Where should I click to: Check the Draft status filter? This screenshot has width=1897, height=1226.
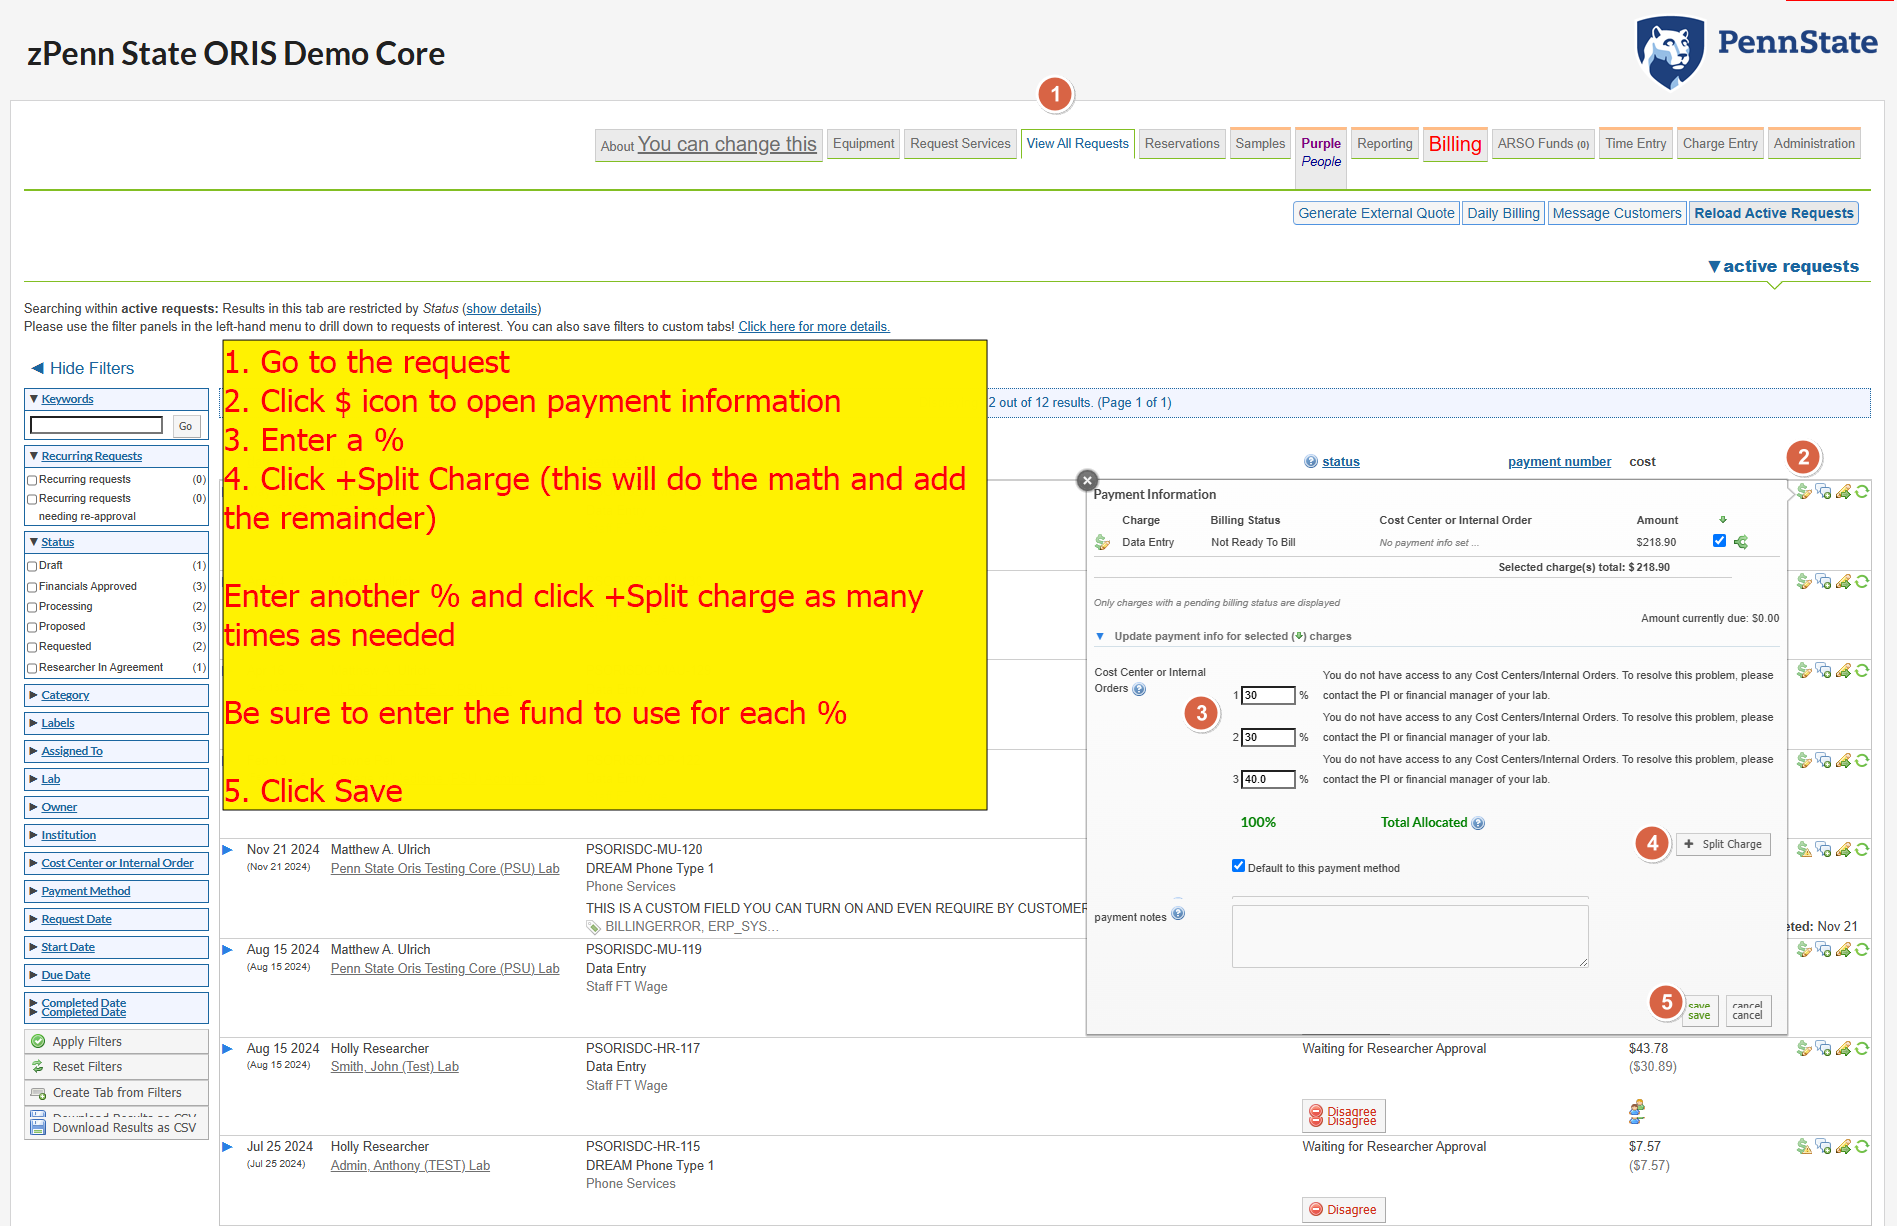(x=32, y=567)
